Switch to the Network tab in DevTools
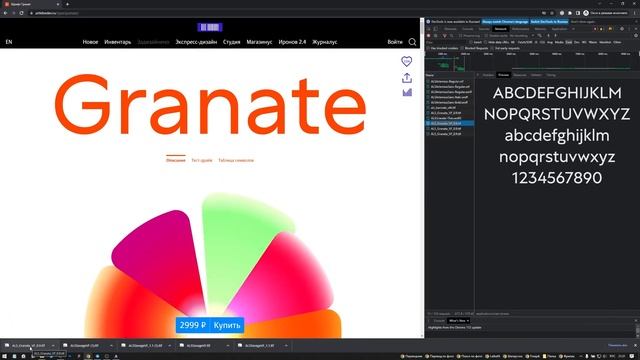This screenshot has height=360, width=640. tap(500, 29)
